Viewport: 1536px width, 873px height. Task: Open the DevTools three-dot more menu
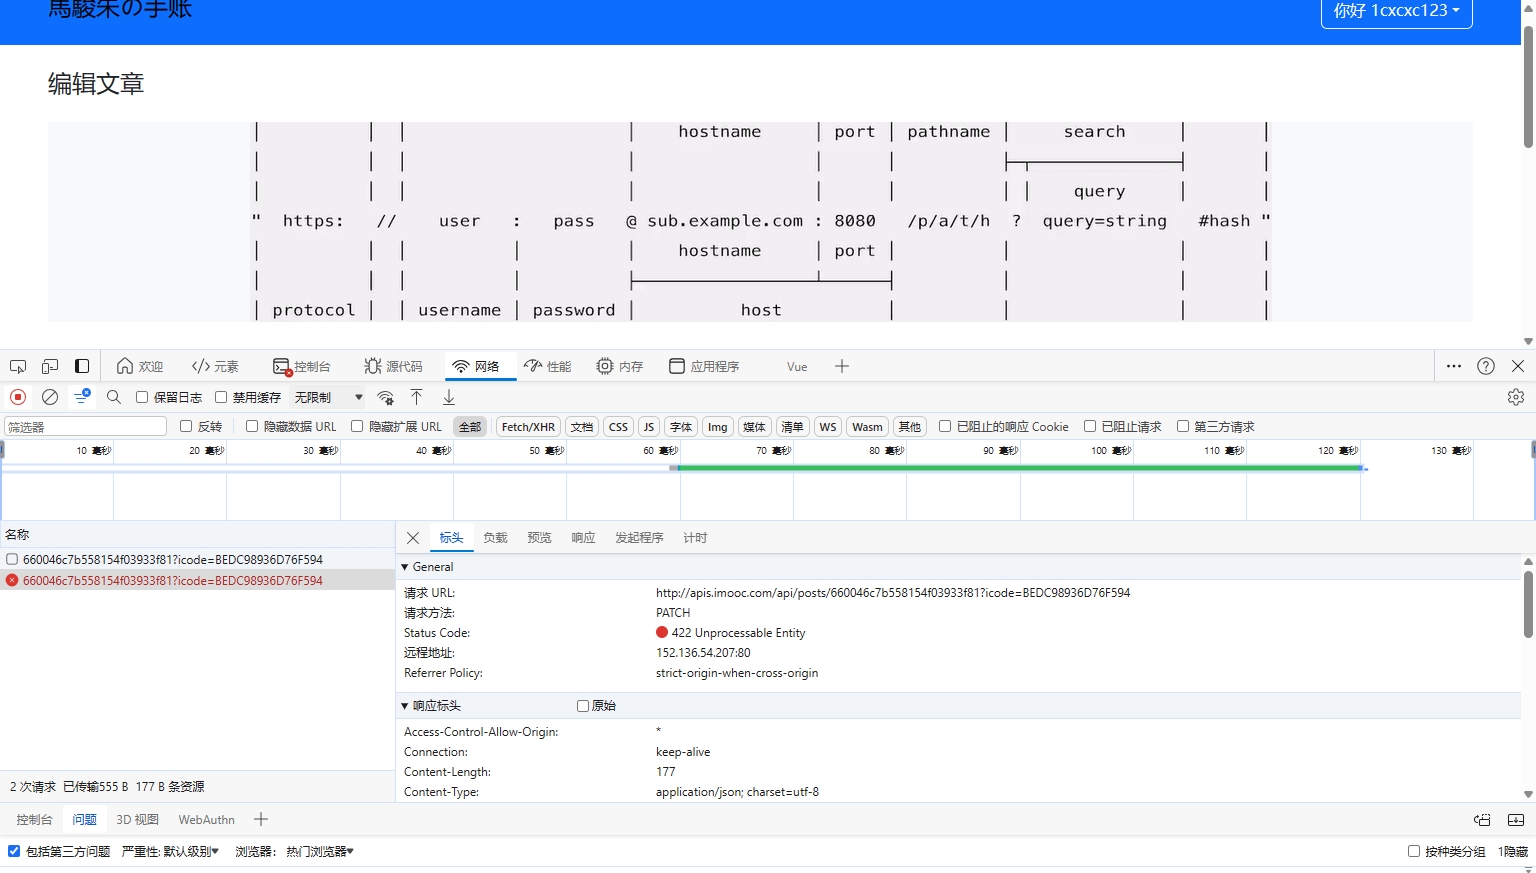pos(1454,366)
